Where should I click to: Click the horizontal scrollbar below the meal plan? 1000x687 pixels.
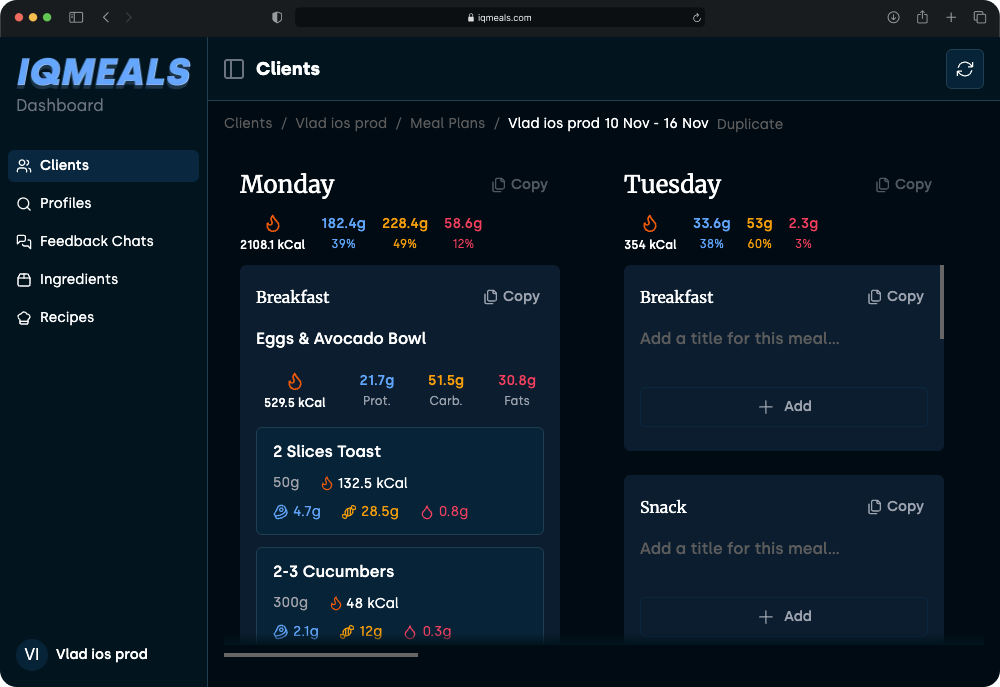320,655
